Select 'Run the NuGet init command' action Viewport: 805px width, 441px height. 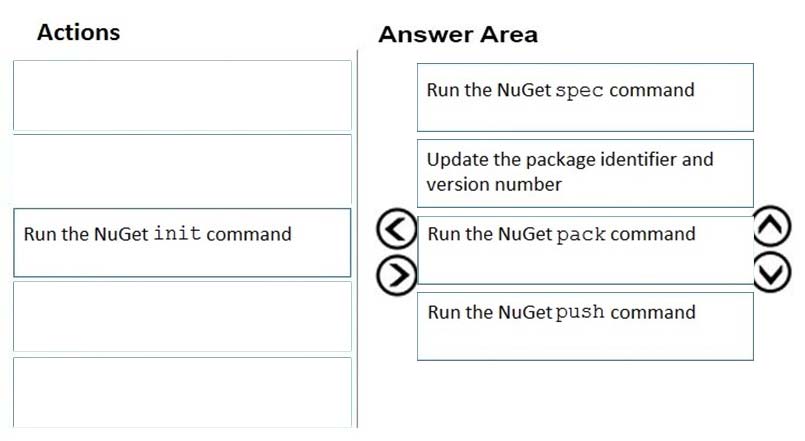click(182, 243)
